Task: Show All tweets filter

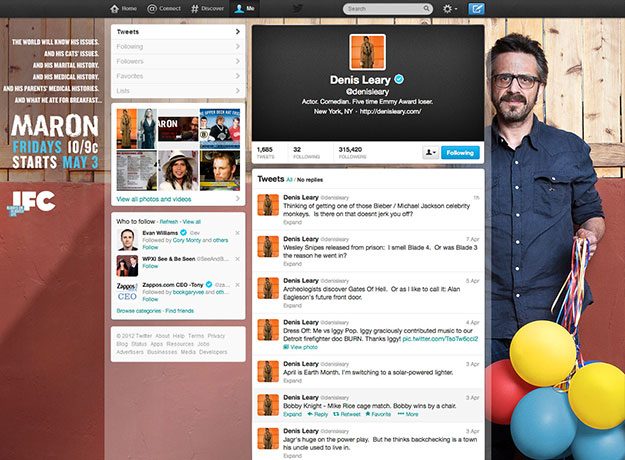Action: [289, 180]
